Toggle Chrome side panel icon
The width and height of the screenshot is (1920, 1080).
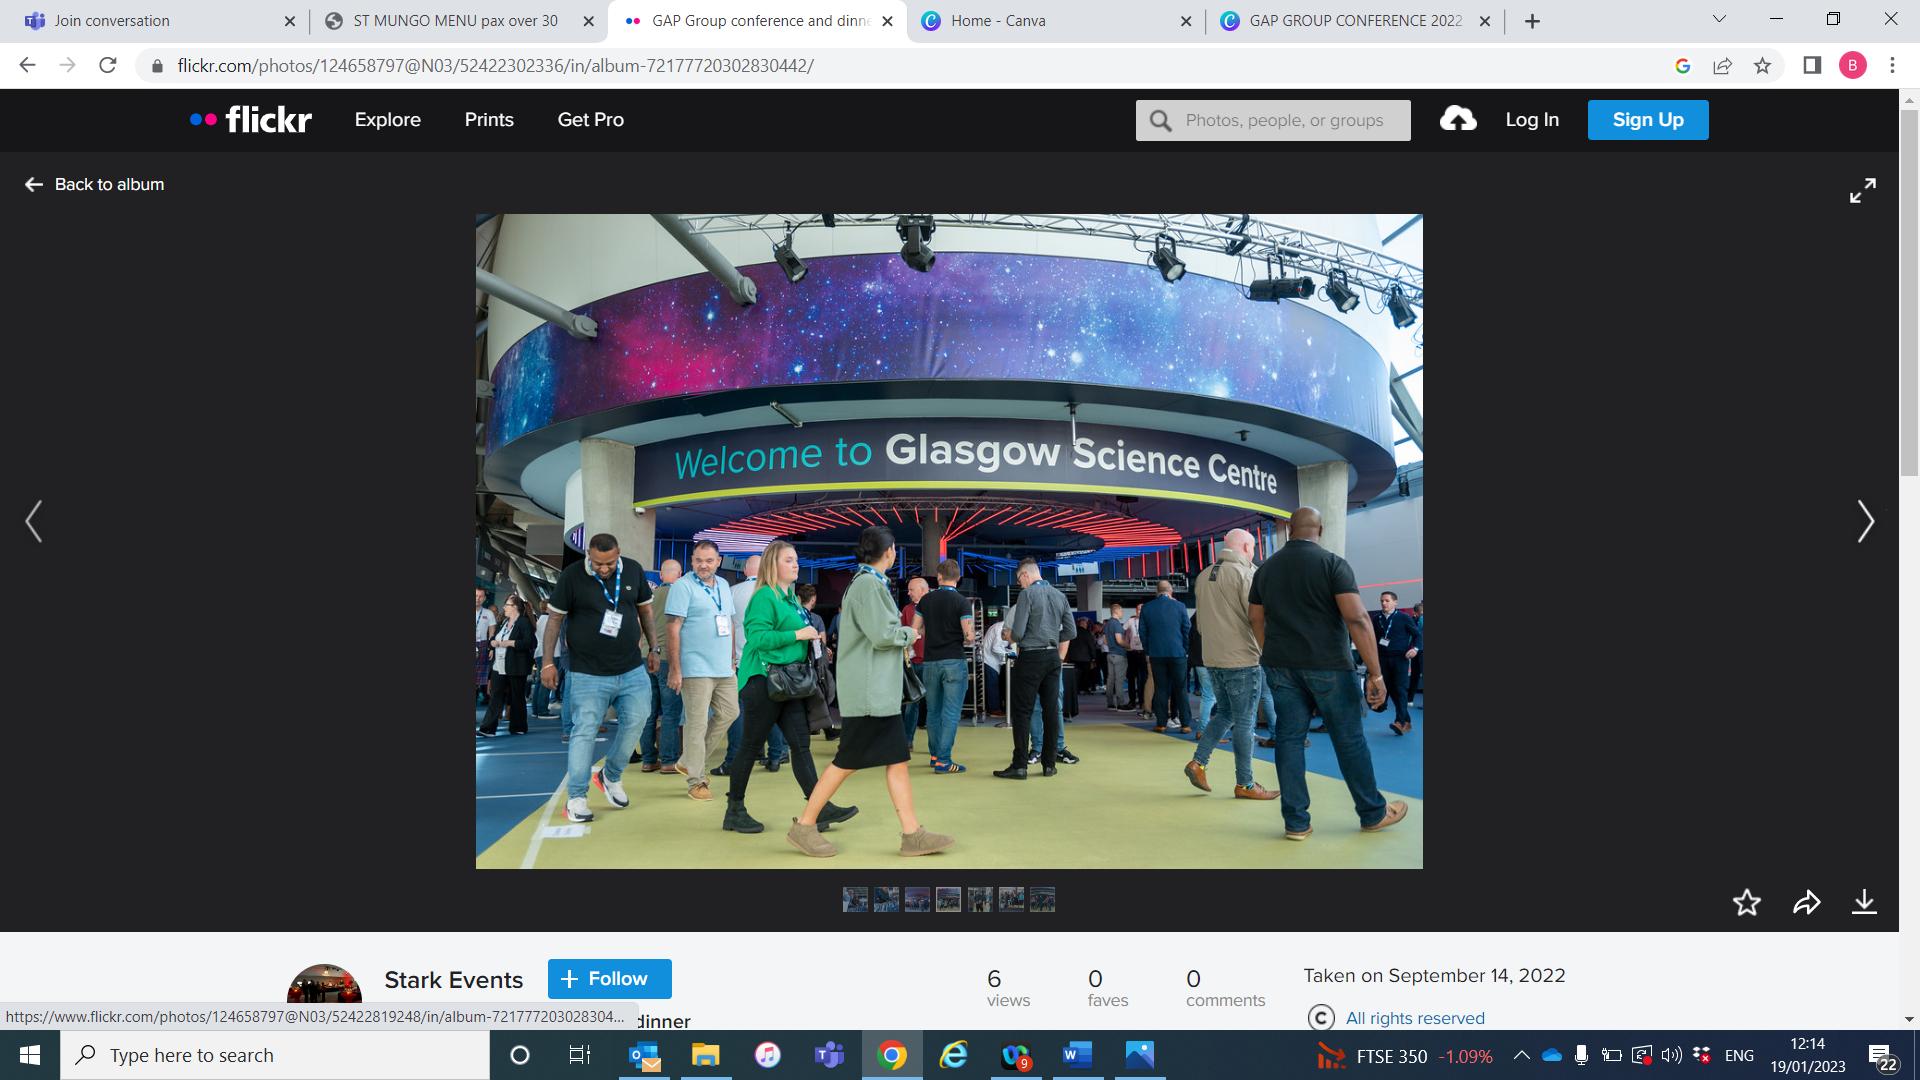click(1812, 66)
